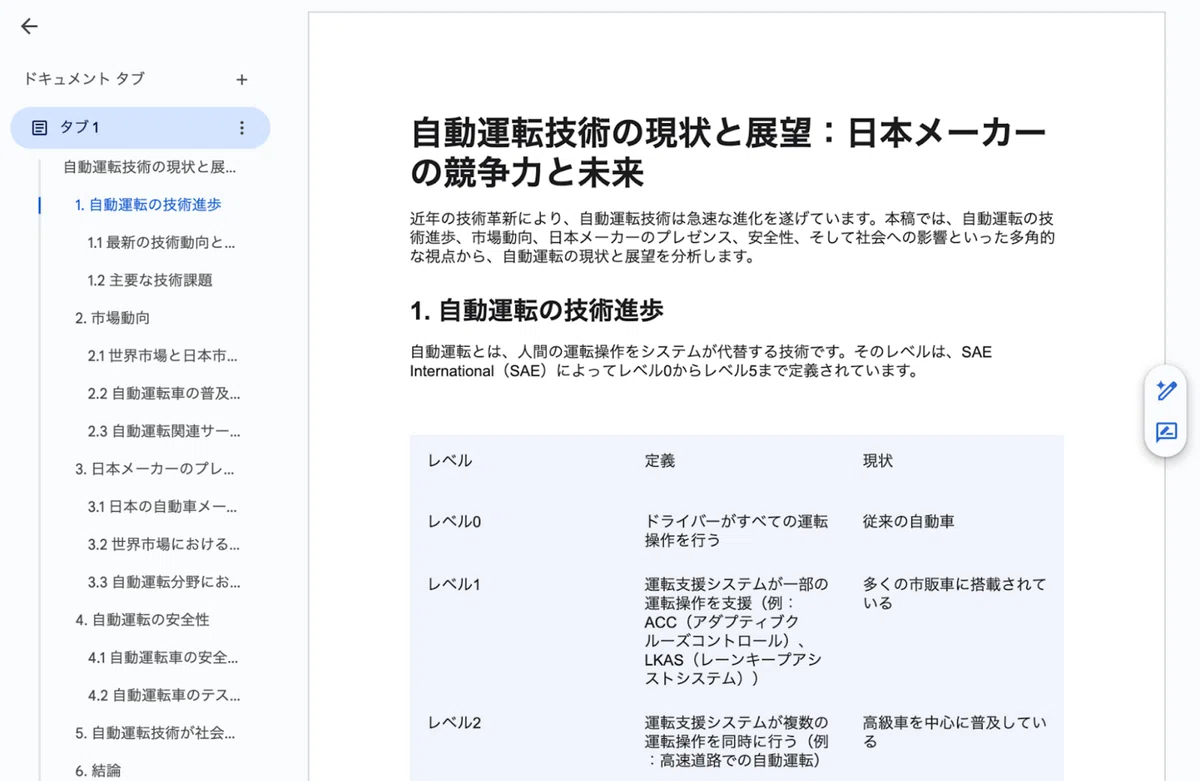This screenshot has height=781, width=1200.
Task: Select the タブ 1 tab
Action: pos(140,128)
